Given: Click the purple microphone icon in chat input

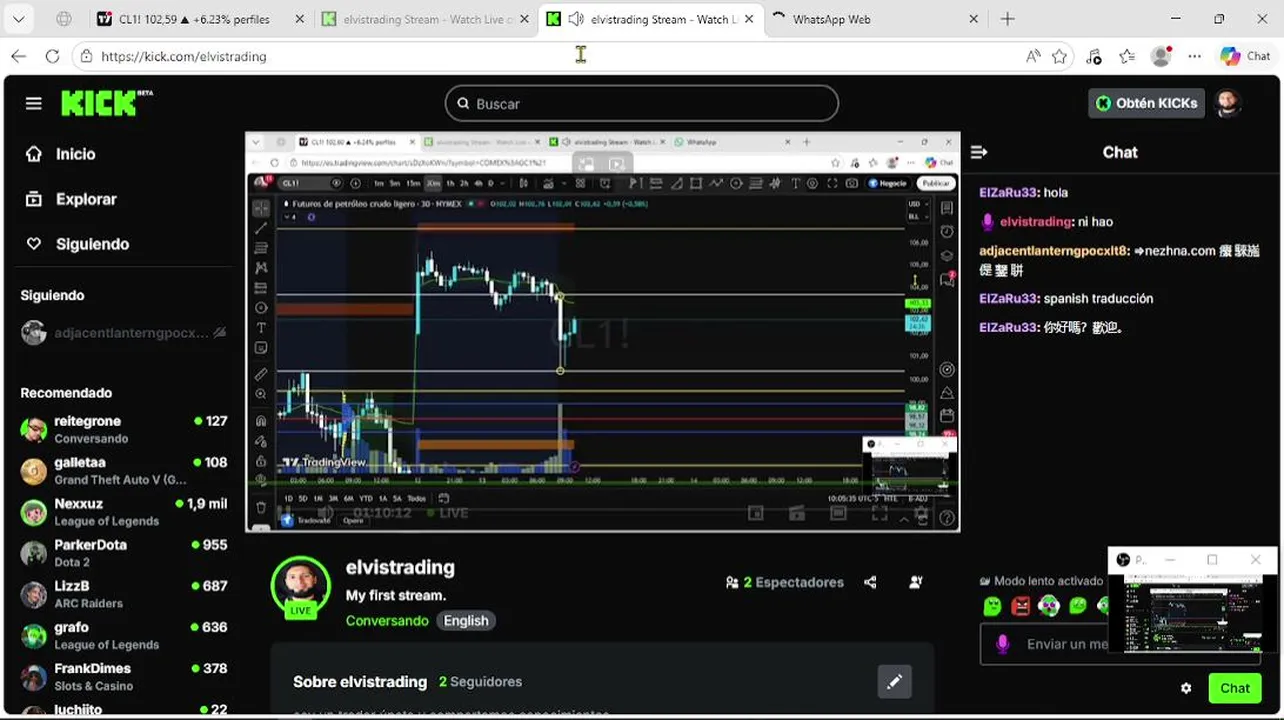Looking at the screenshot, I should tap(1003, 644).
